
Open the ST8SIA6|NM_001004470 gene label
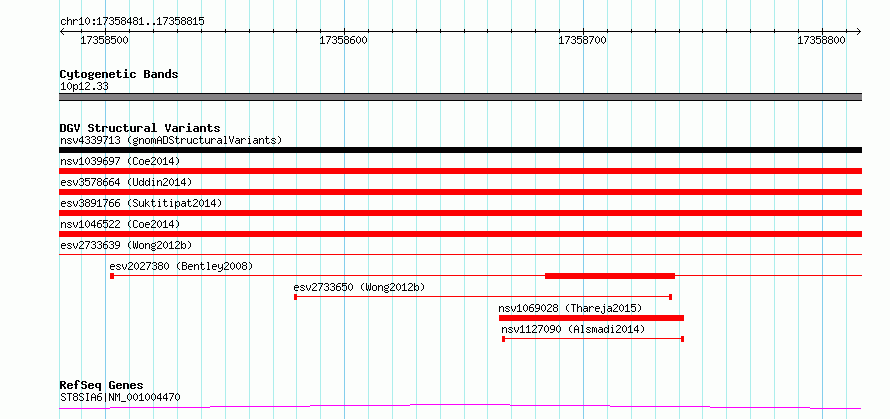point(120,397)
